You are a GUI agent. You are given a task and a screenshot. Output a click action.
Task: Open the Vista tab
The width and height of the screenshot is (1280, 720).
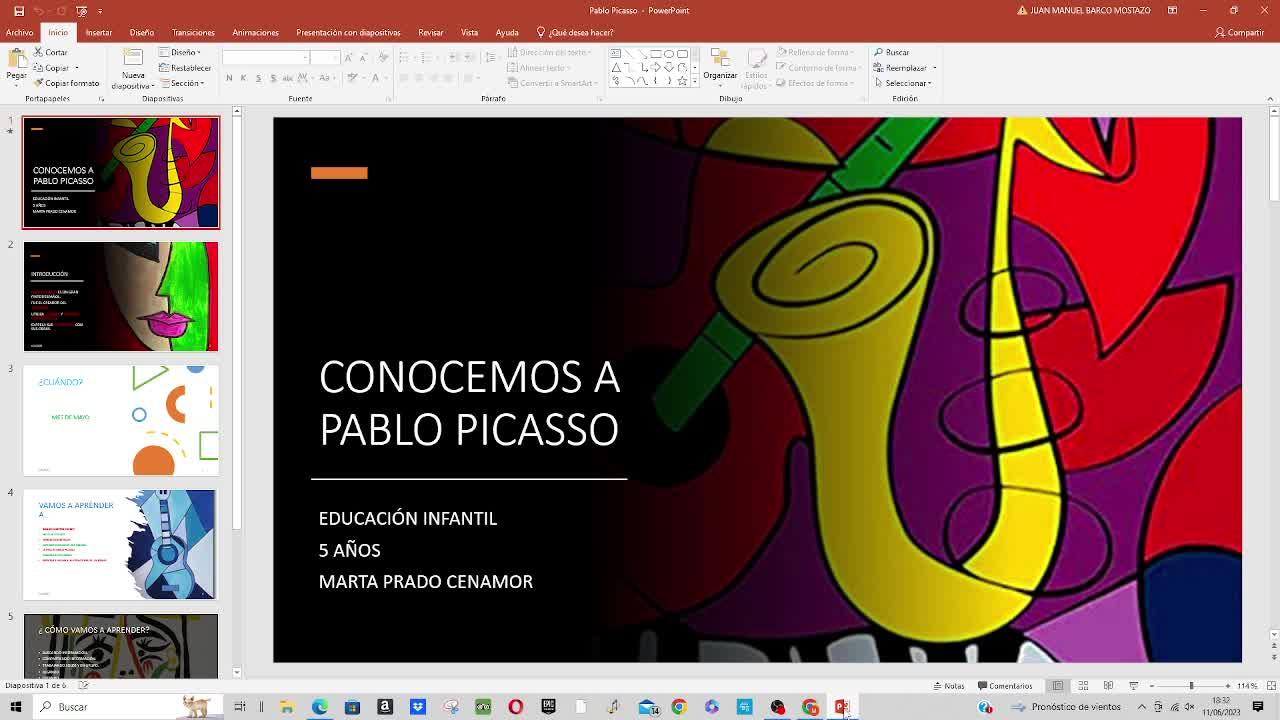click(x=469, y=32)
